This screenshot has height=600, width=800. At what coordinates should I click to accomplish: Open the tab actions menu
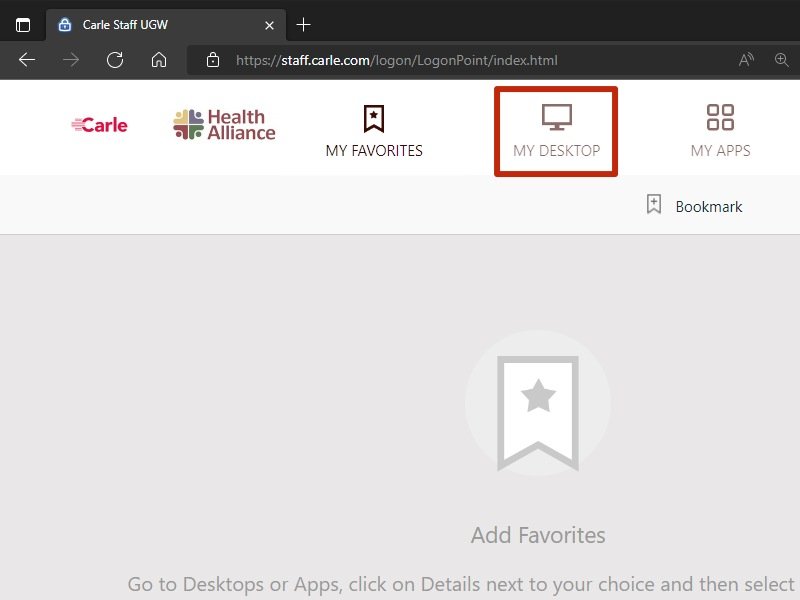click(x=23, y=25)
